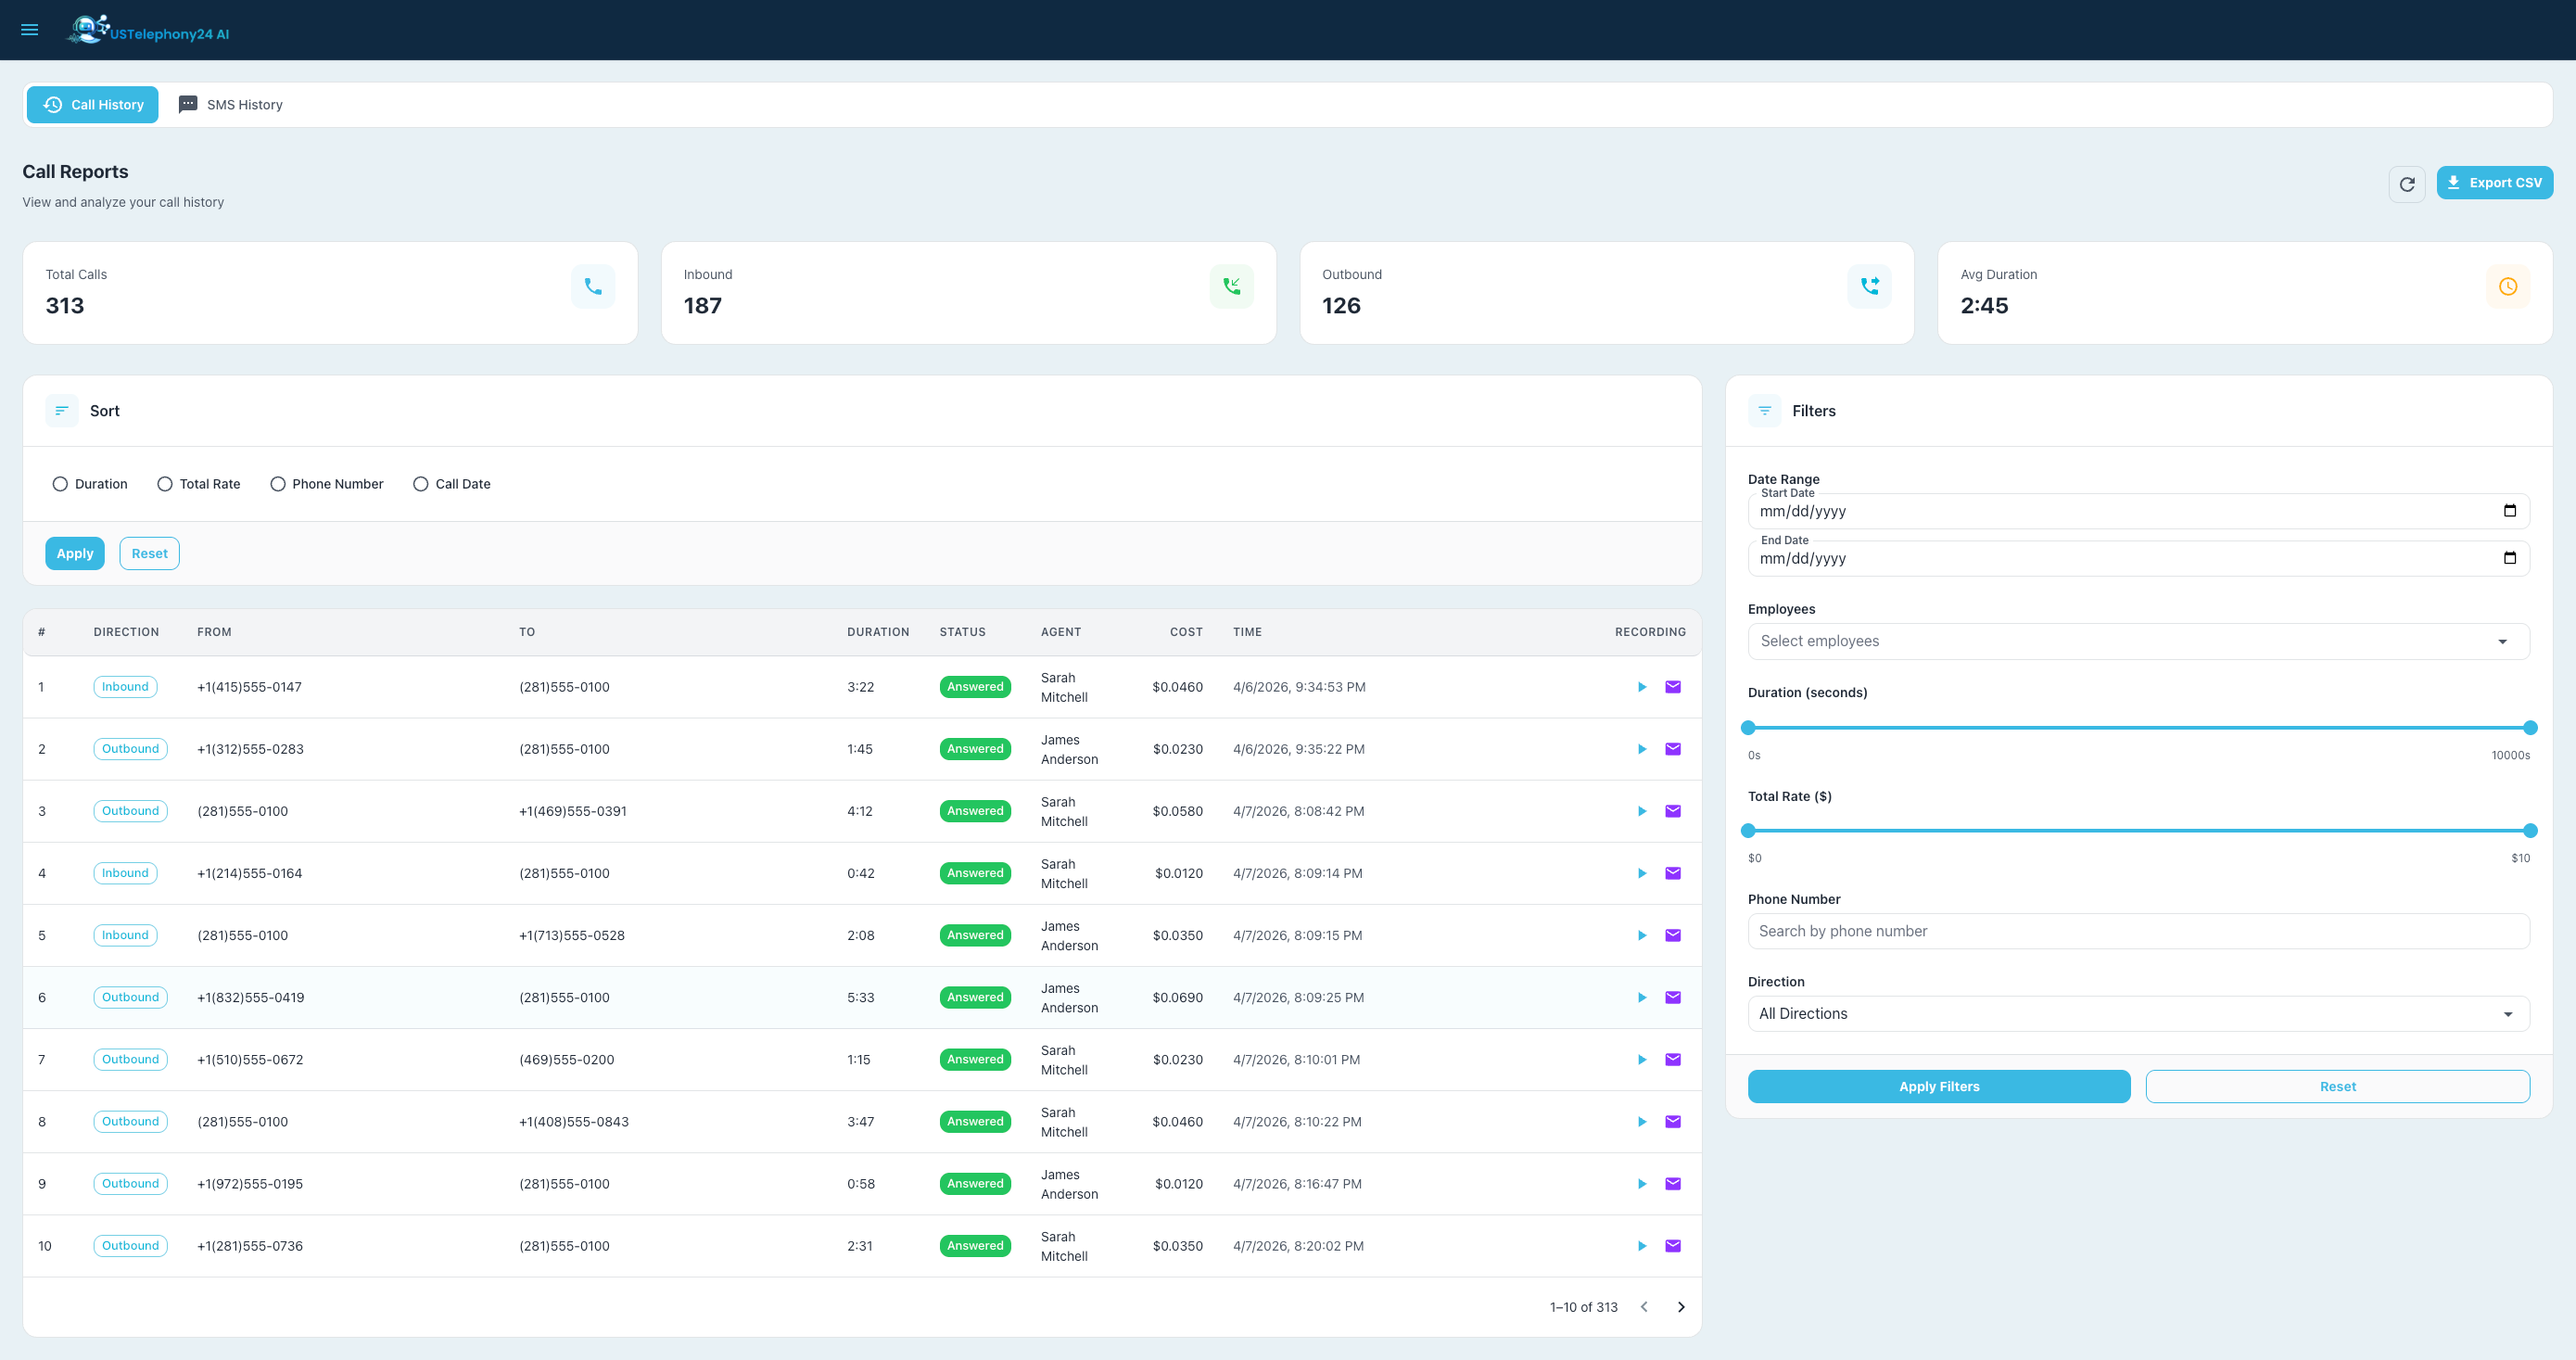This screenshot has width=2576, height=1360.
Task: Click the mail icon for row 10
Action: click(x=1673, y=1246)
